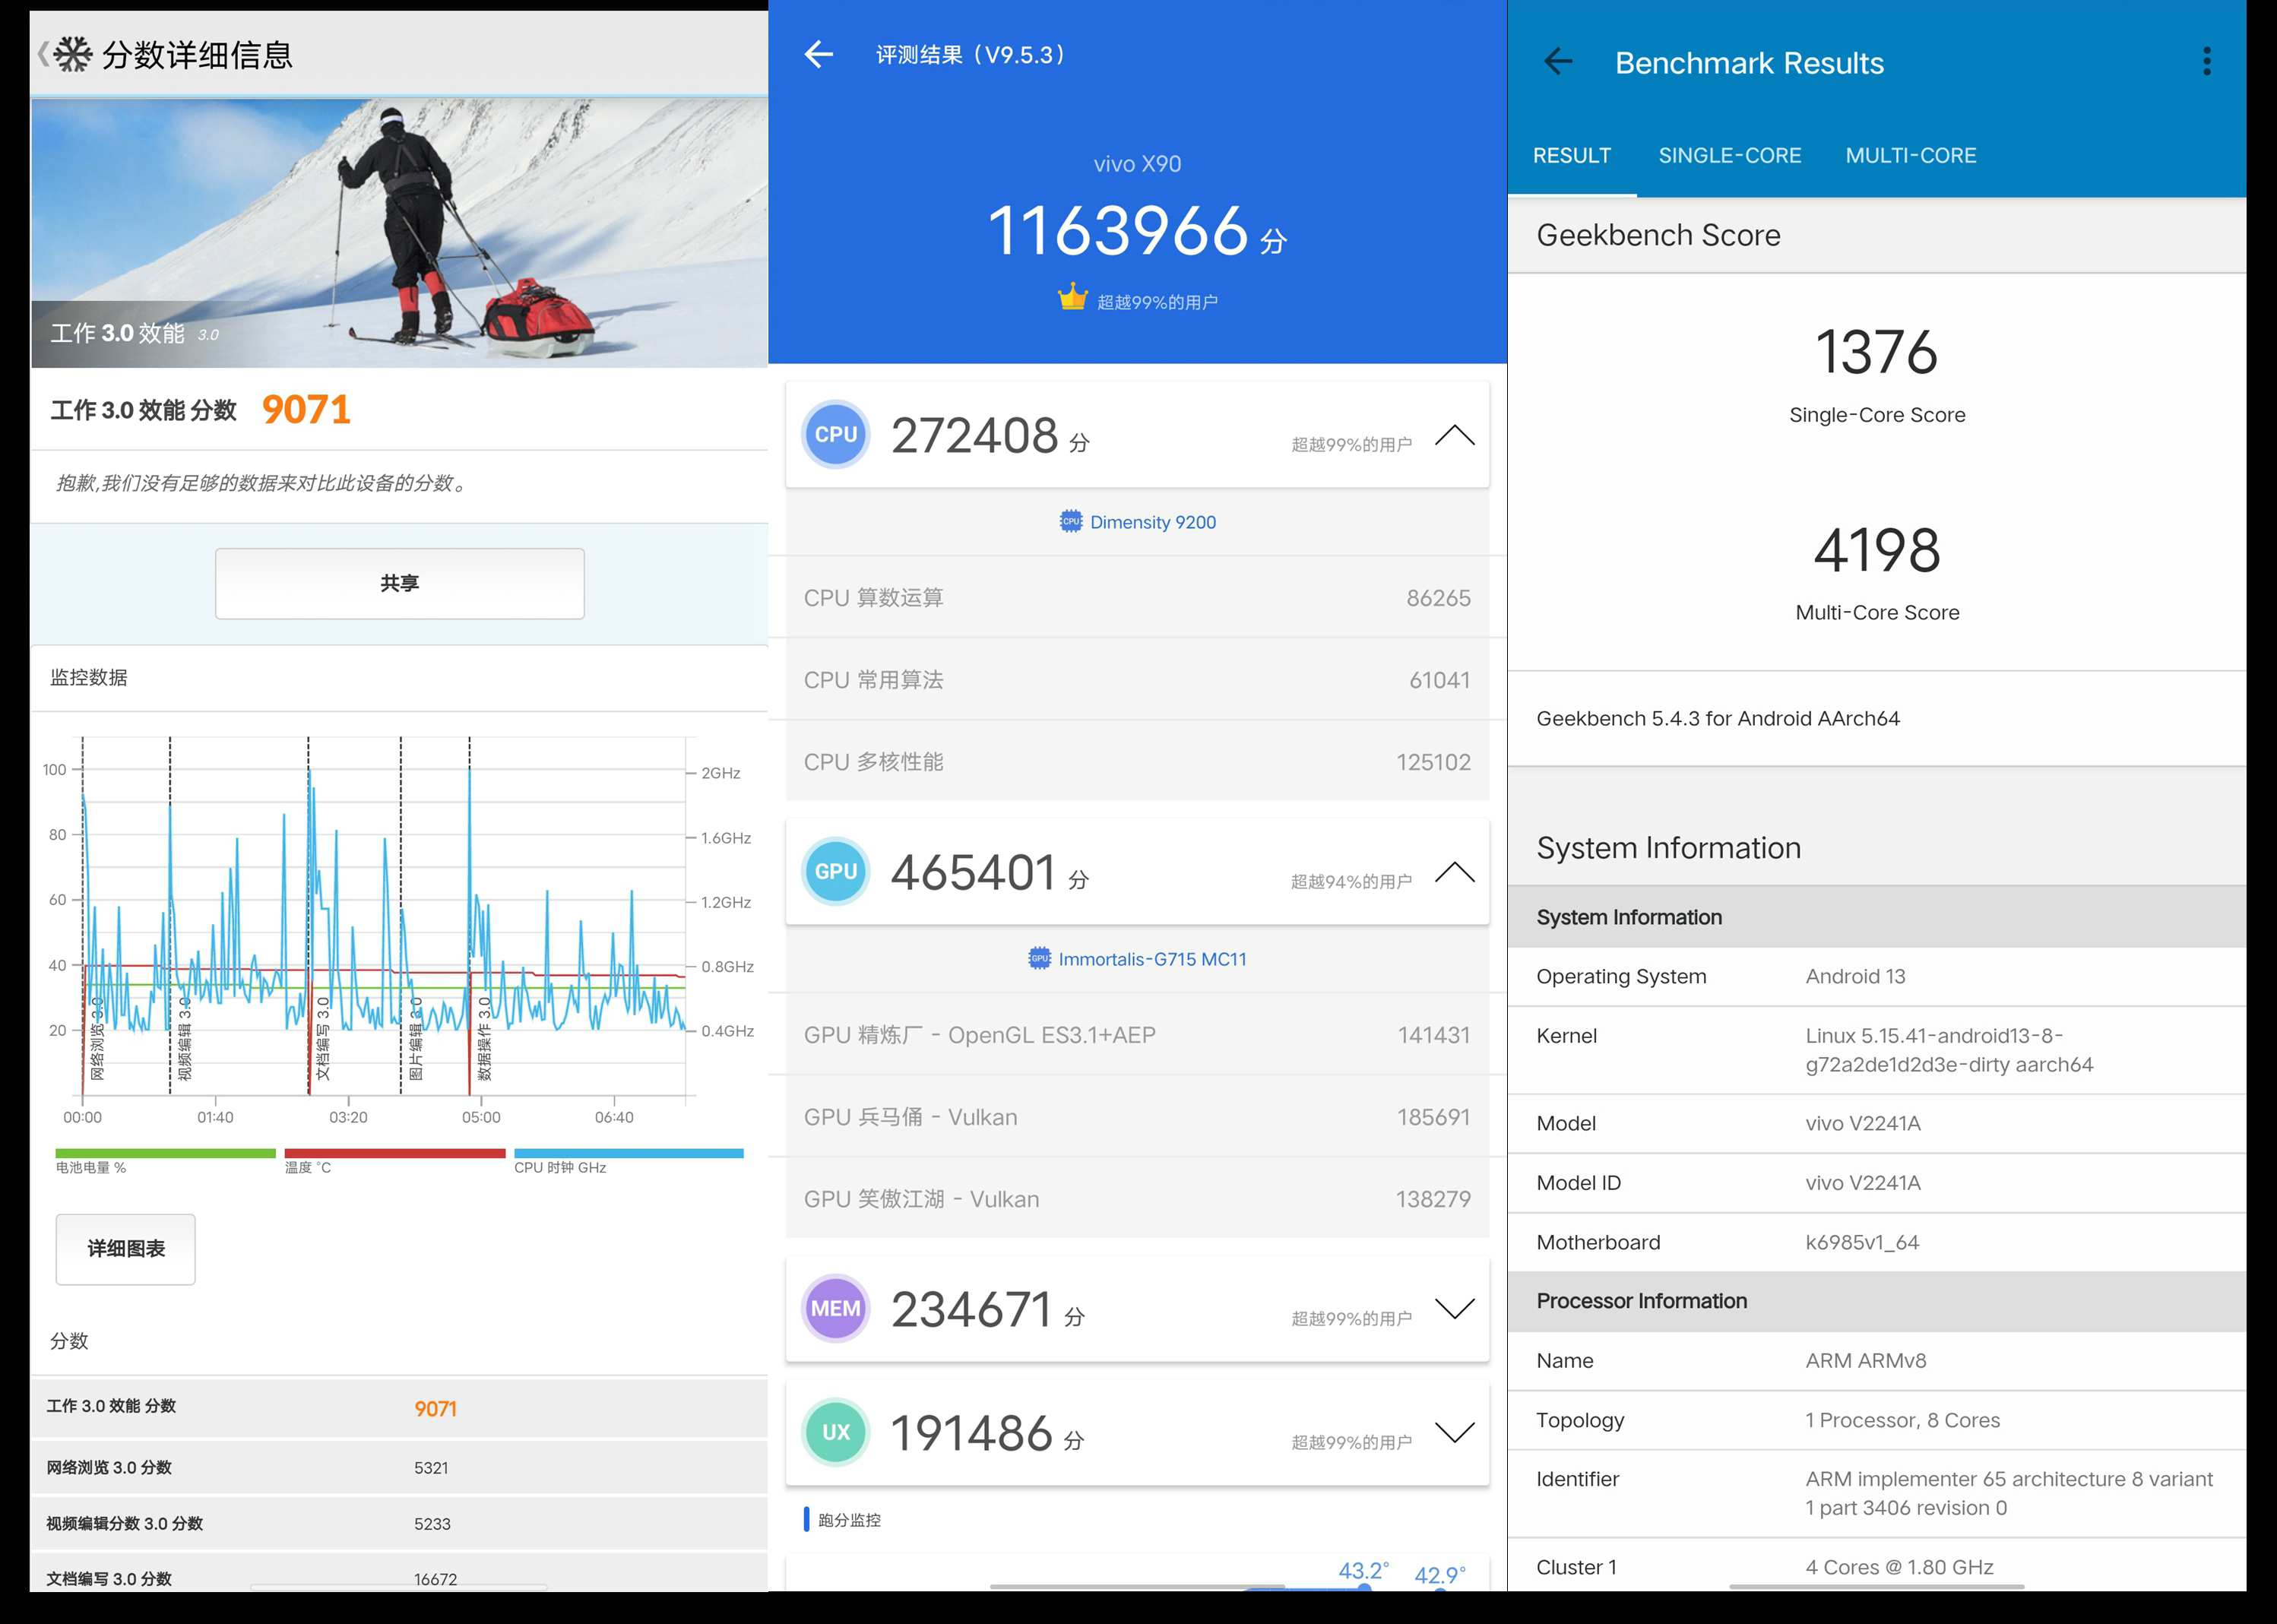Select the Motherboard k6985v1_64 row
This screenshot has height=1624, width=2277.
[1876, 1242]
